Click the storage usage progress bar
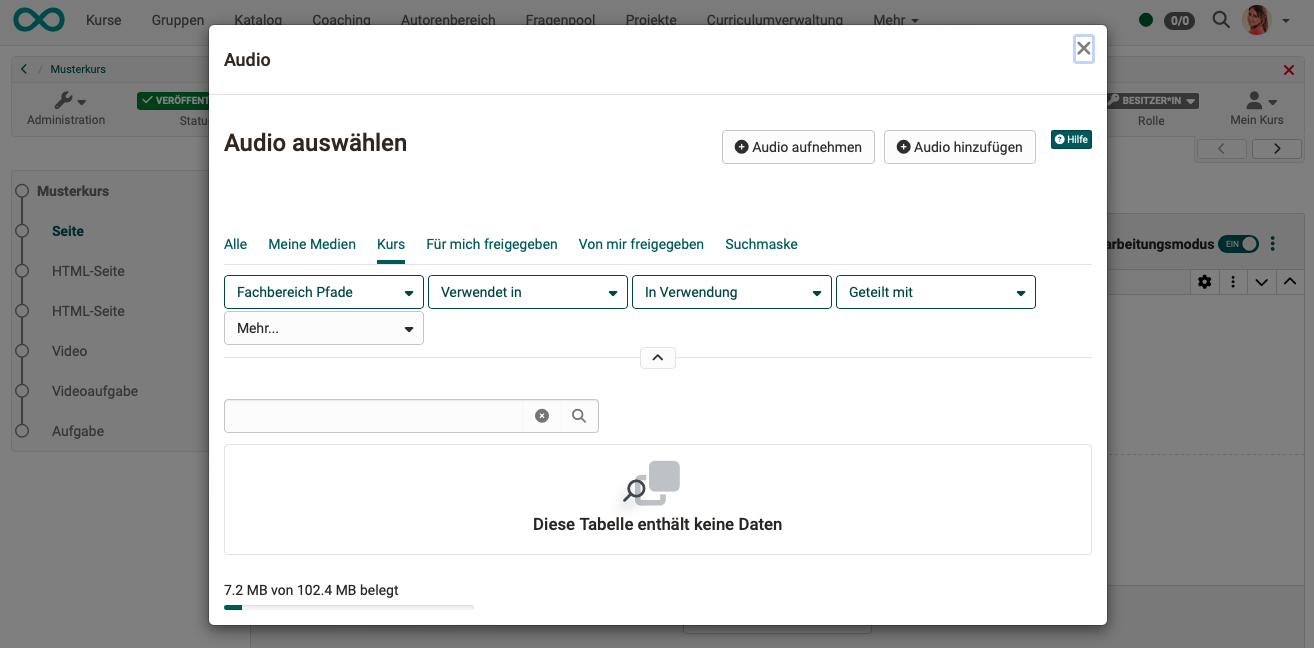The height and width of the screenshot is (648, 1314). click(x=348, y=607)
